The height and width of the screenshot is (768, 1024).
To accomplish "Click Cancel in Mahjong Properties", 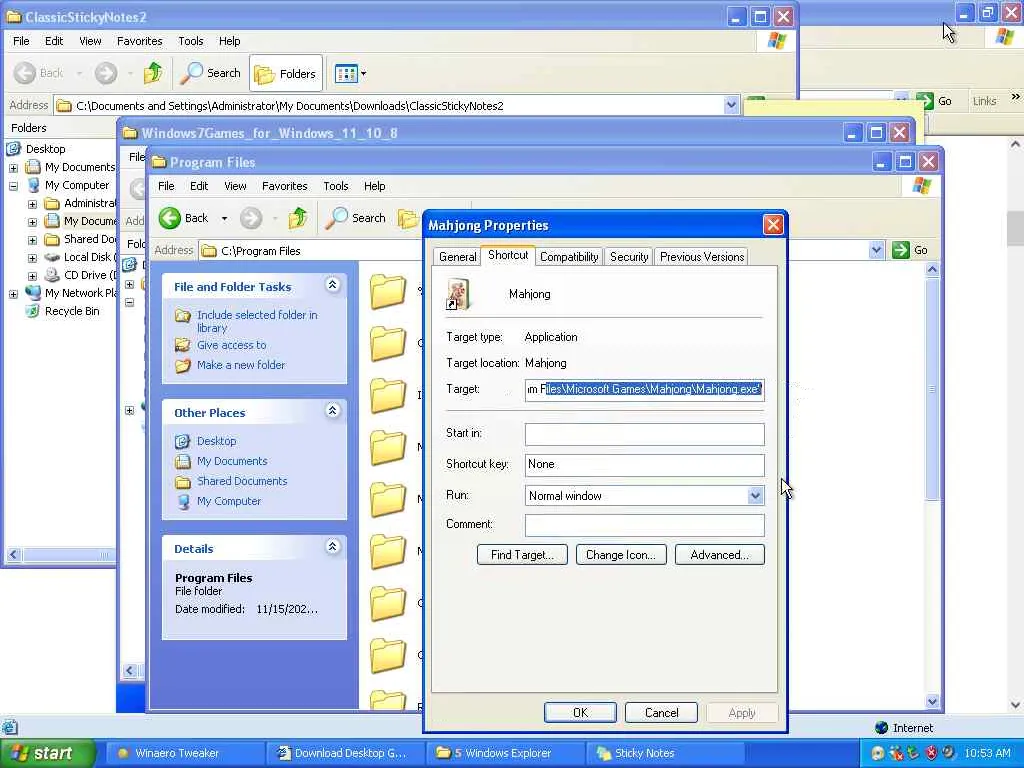I will pos(661,712).
